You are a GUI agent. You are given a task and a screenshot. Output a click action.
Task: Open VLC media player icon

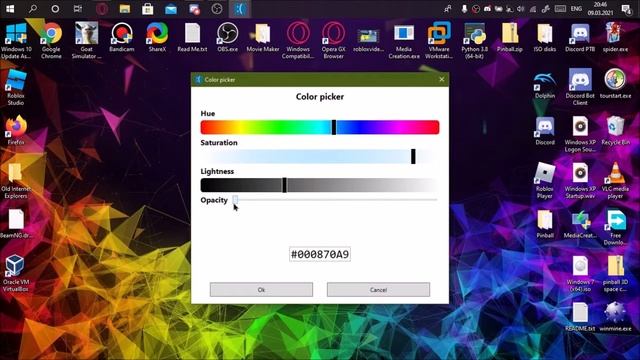(615, 180)
